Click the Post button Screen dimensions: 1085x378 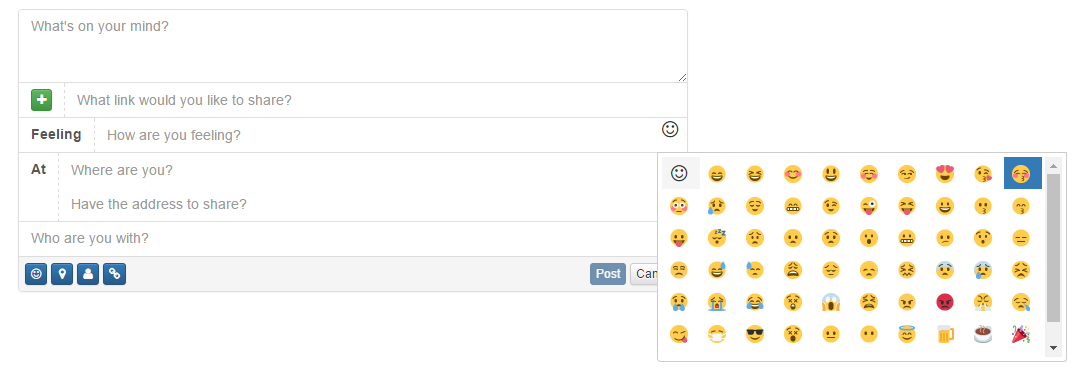click(x=608, y=274)
